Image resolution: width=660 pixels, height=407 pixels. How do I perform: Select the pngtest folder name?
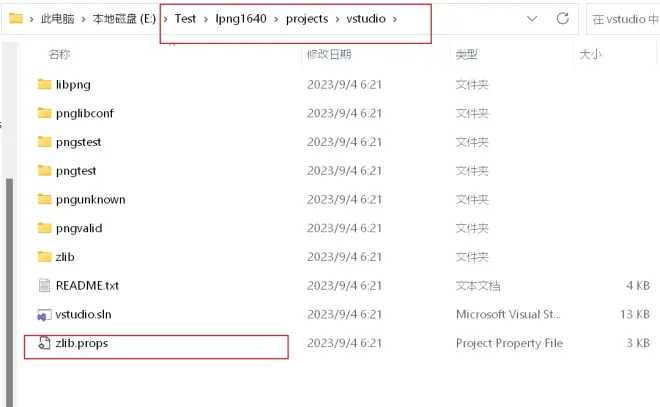(76, 171)
